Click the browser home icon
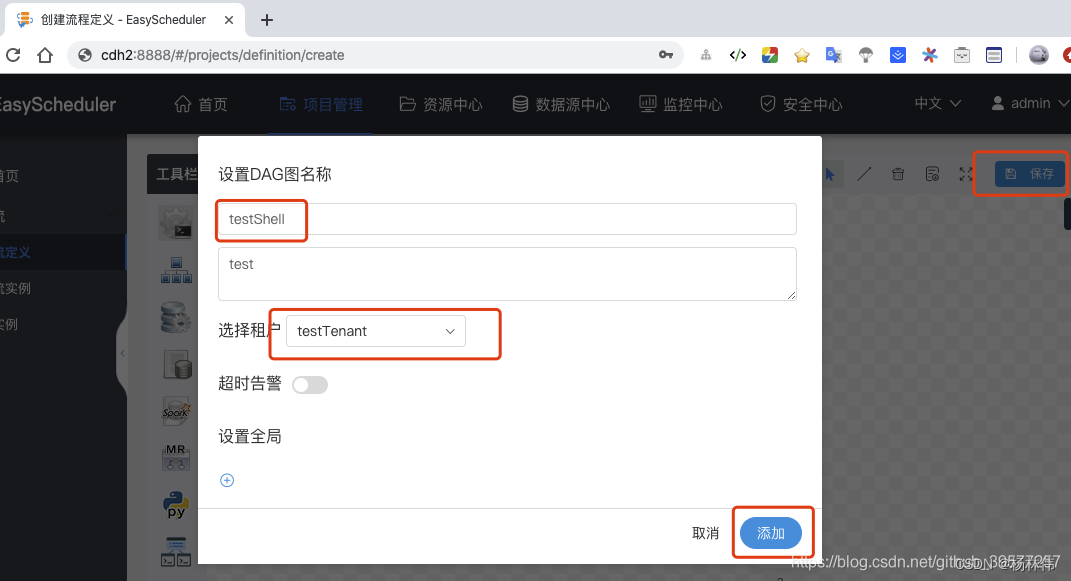 click(x=45, y=55)
